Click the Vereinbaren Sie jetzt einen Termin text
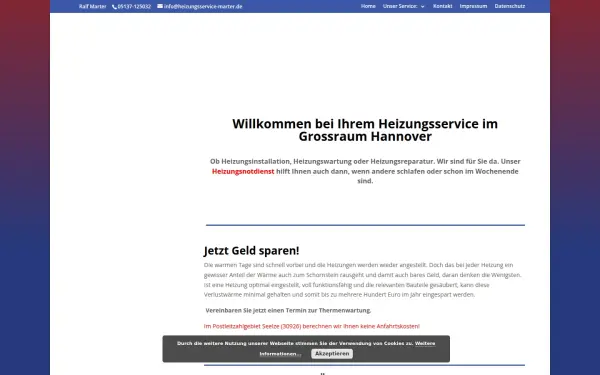 click(x=288, y=310)
